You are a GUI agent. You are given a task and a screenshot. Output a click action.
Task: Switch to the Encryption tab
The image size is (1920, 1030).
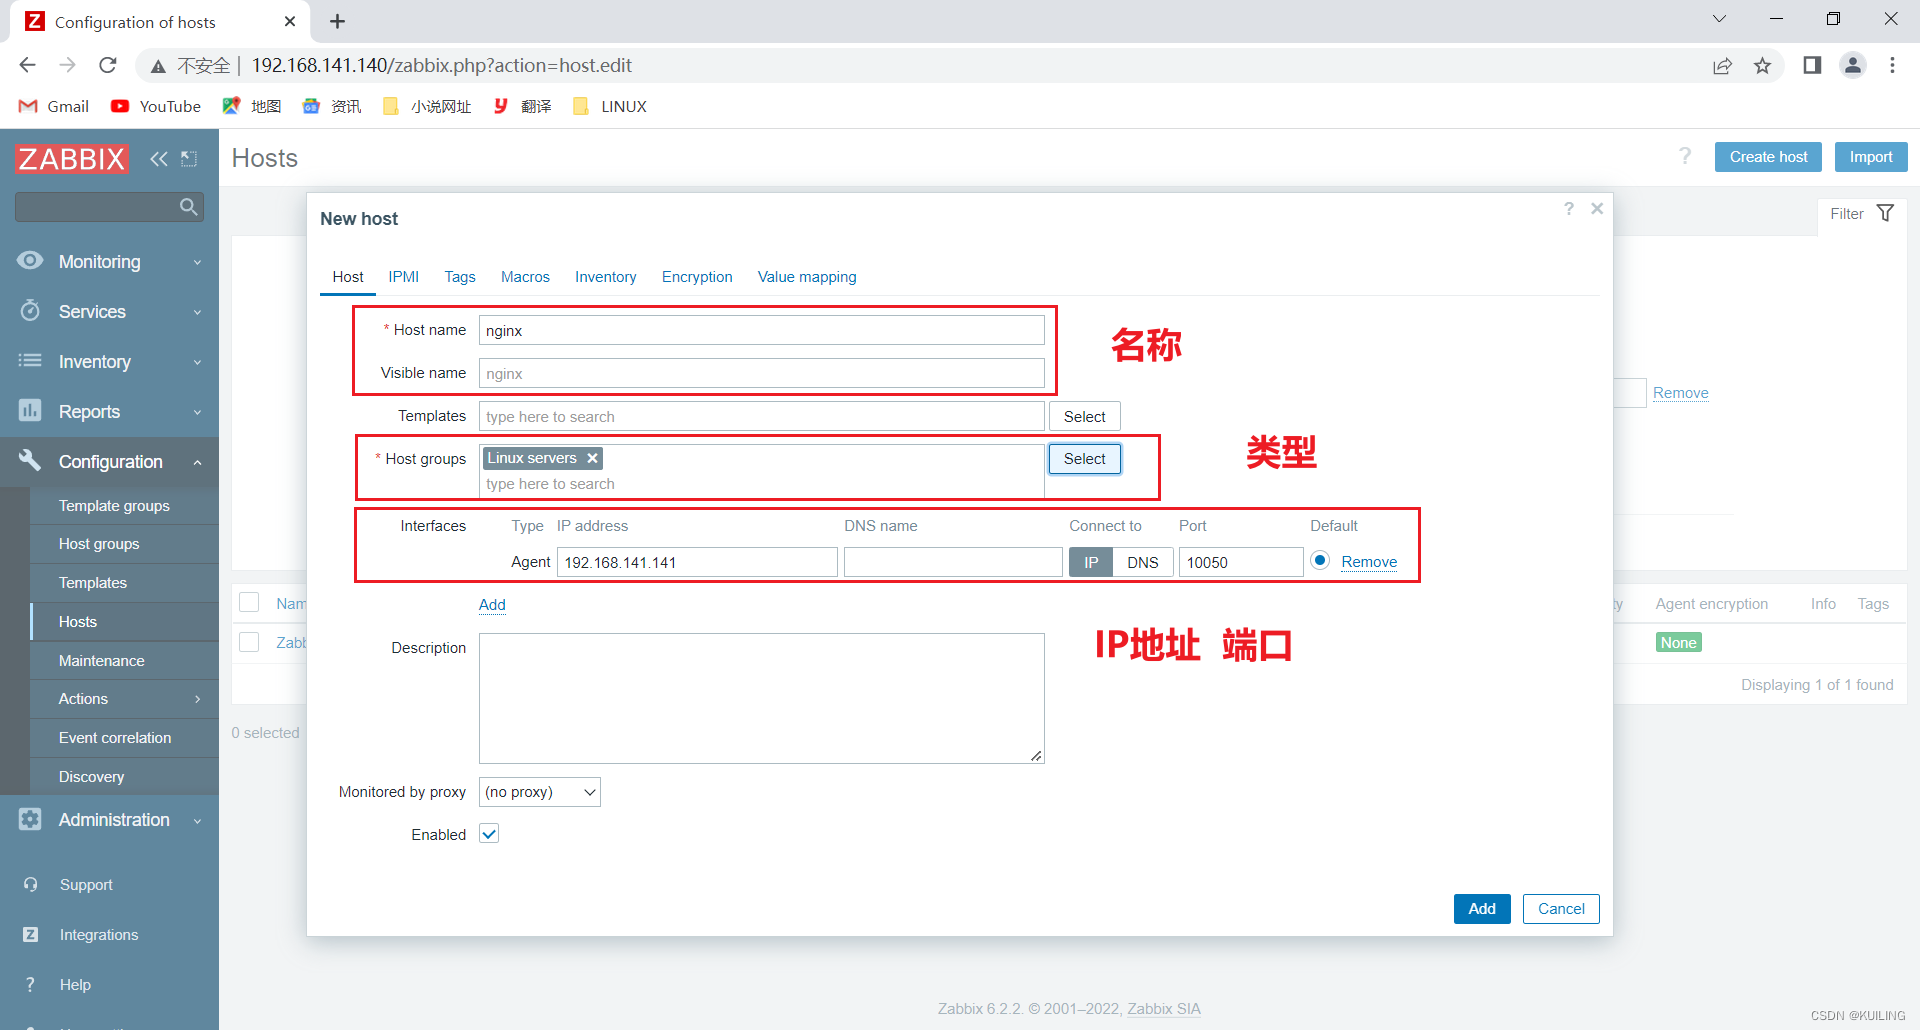point(697,277)
